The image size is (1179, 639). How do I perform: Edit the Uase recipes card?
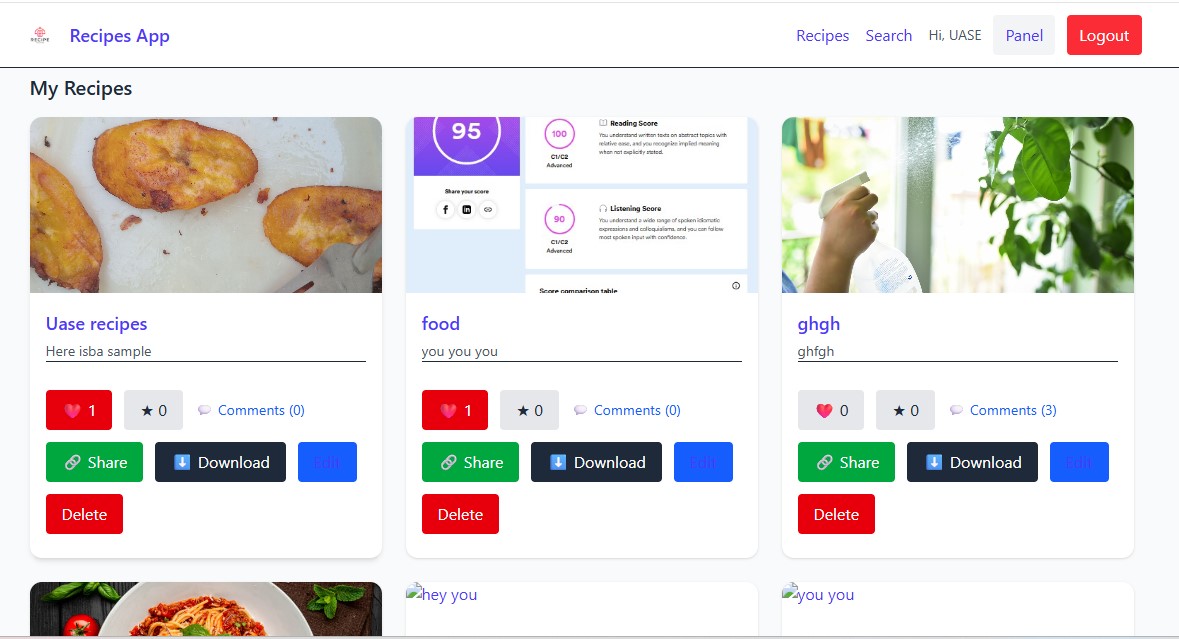click(x=327, y=462)
